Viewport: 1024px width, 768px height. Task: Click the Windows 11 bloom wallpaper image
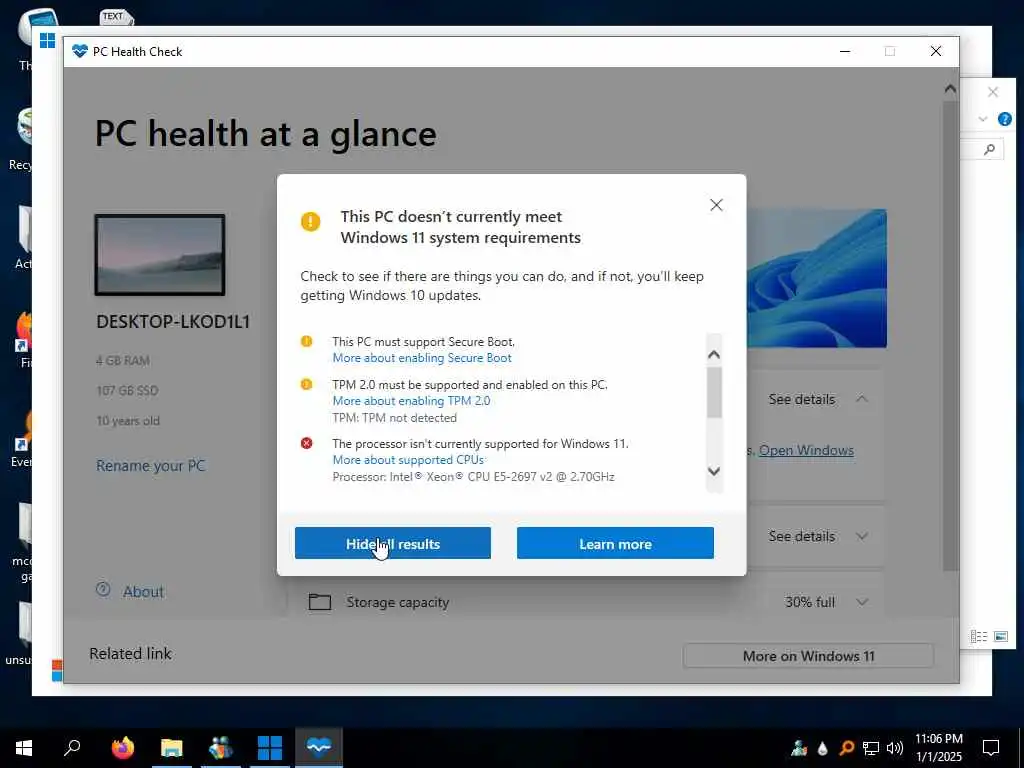816,278
